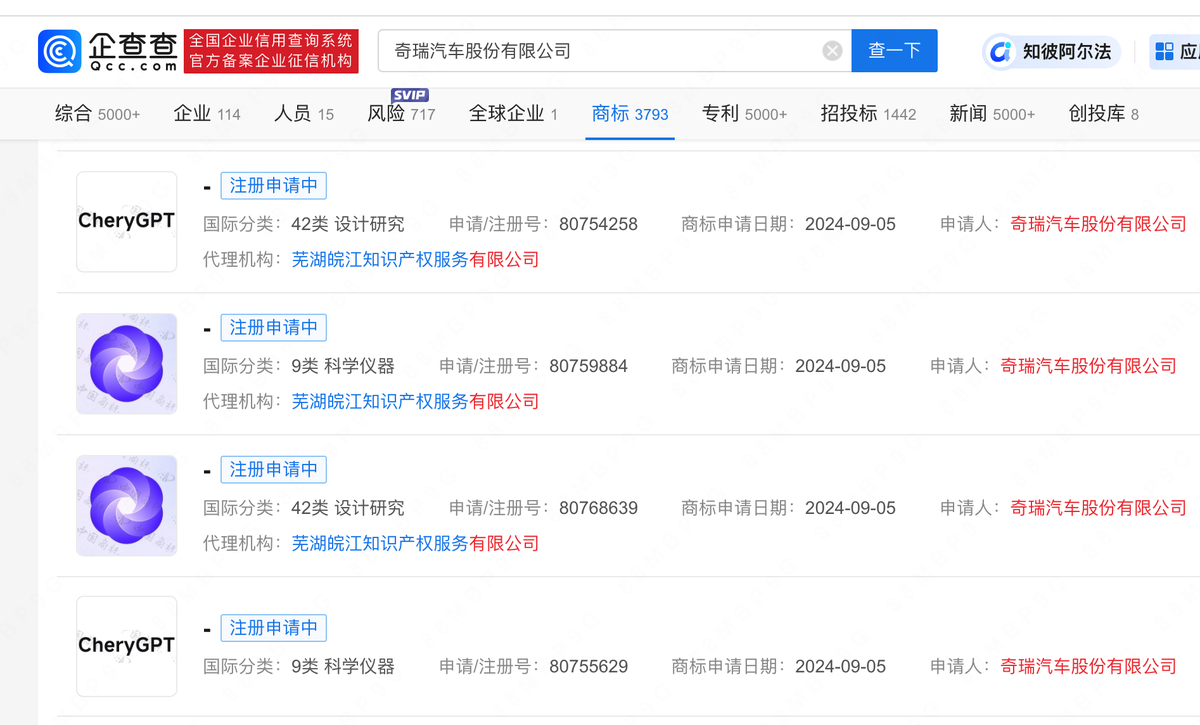Open the second purple spiral trademark thumbnail
The width and height of the screenshot is (1200, 725).
point(126,506)
